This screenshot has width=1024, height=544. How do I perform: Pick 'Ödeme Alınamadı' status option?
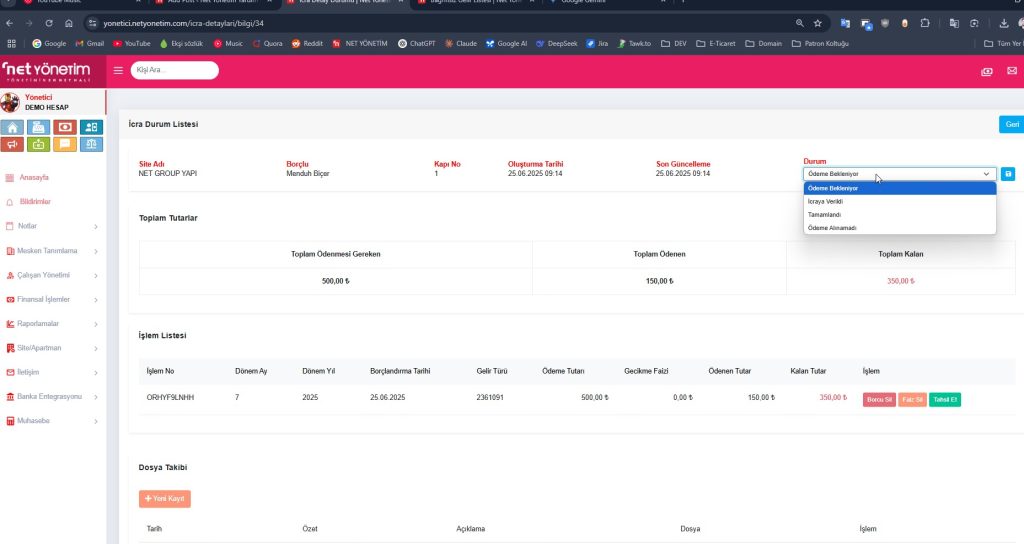point(830,227)
